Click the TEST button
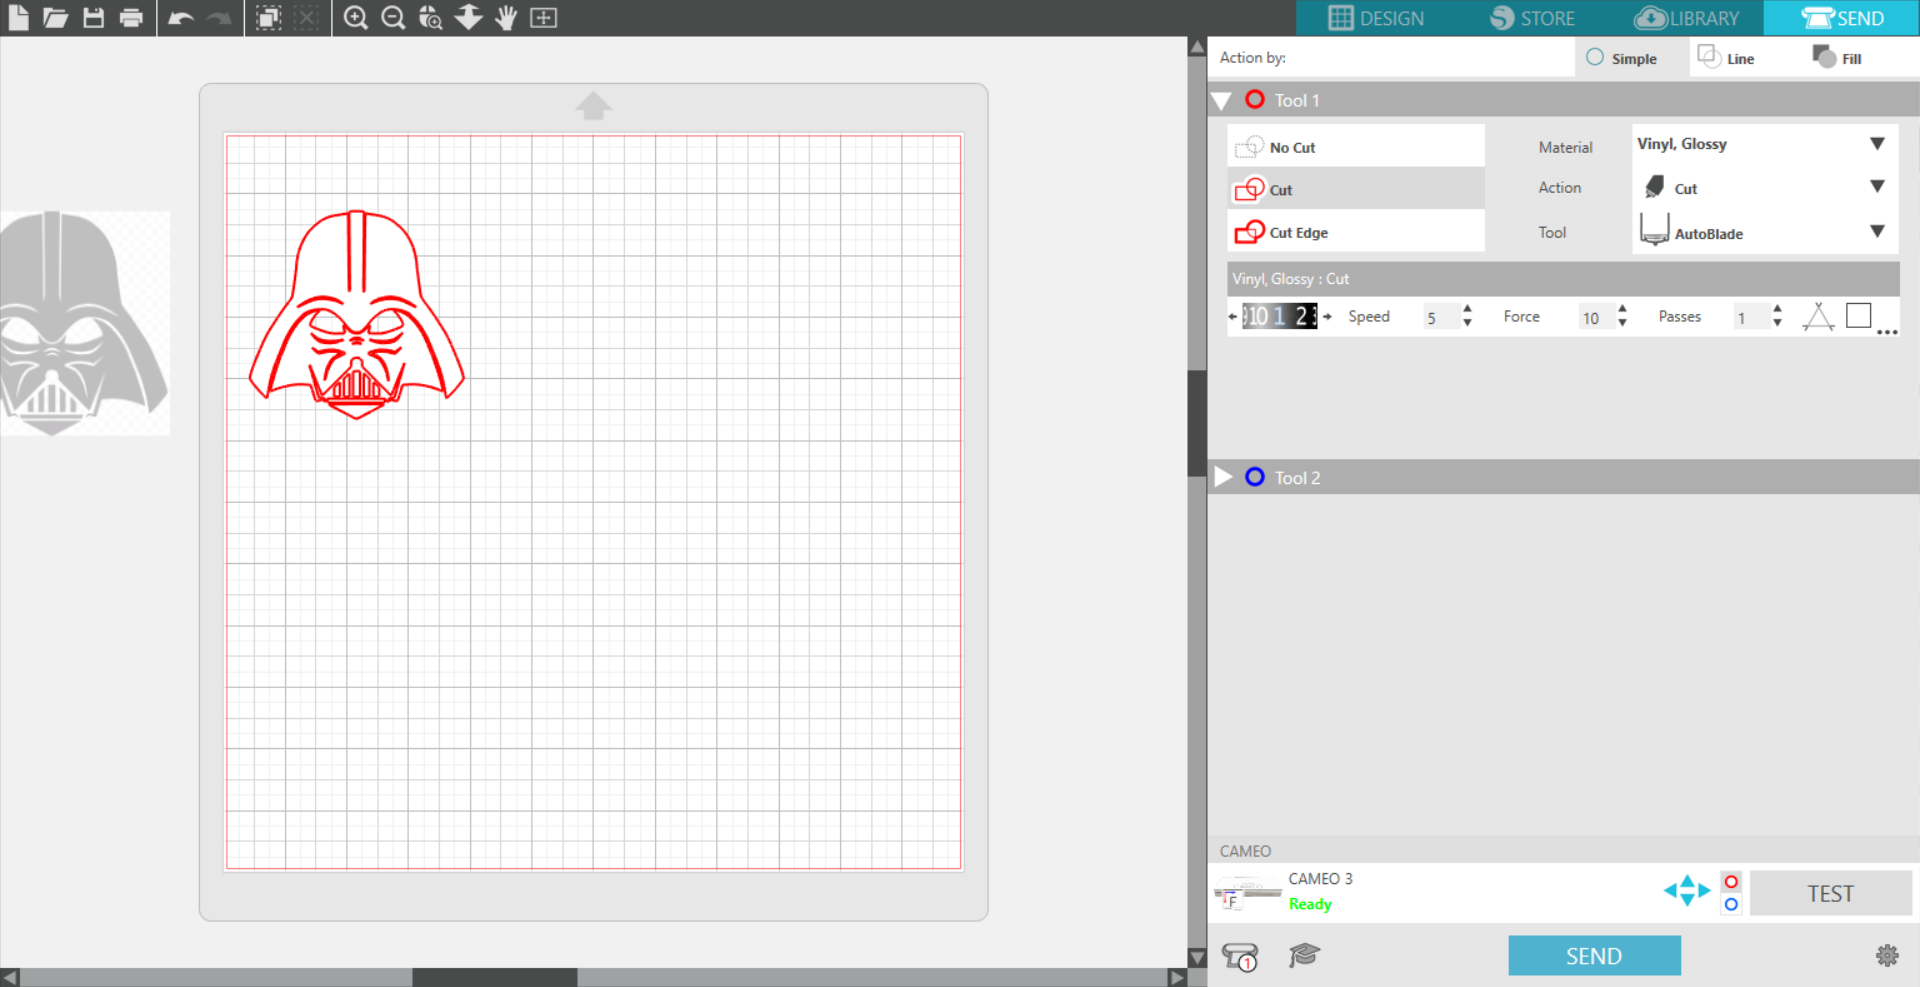The width and height of the screenshot is (1920, 987). 1831,893
